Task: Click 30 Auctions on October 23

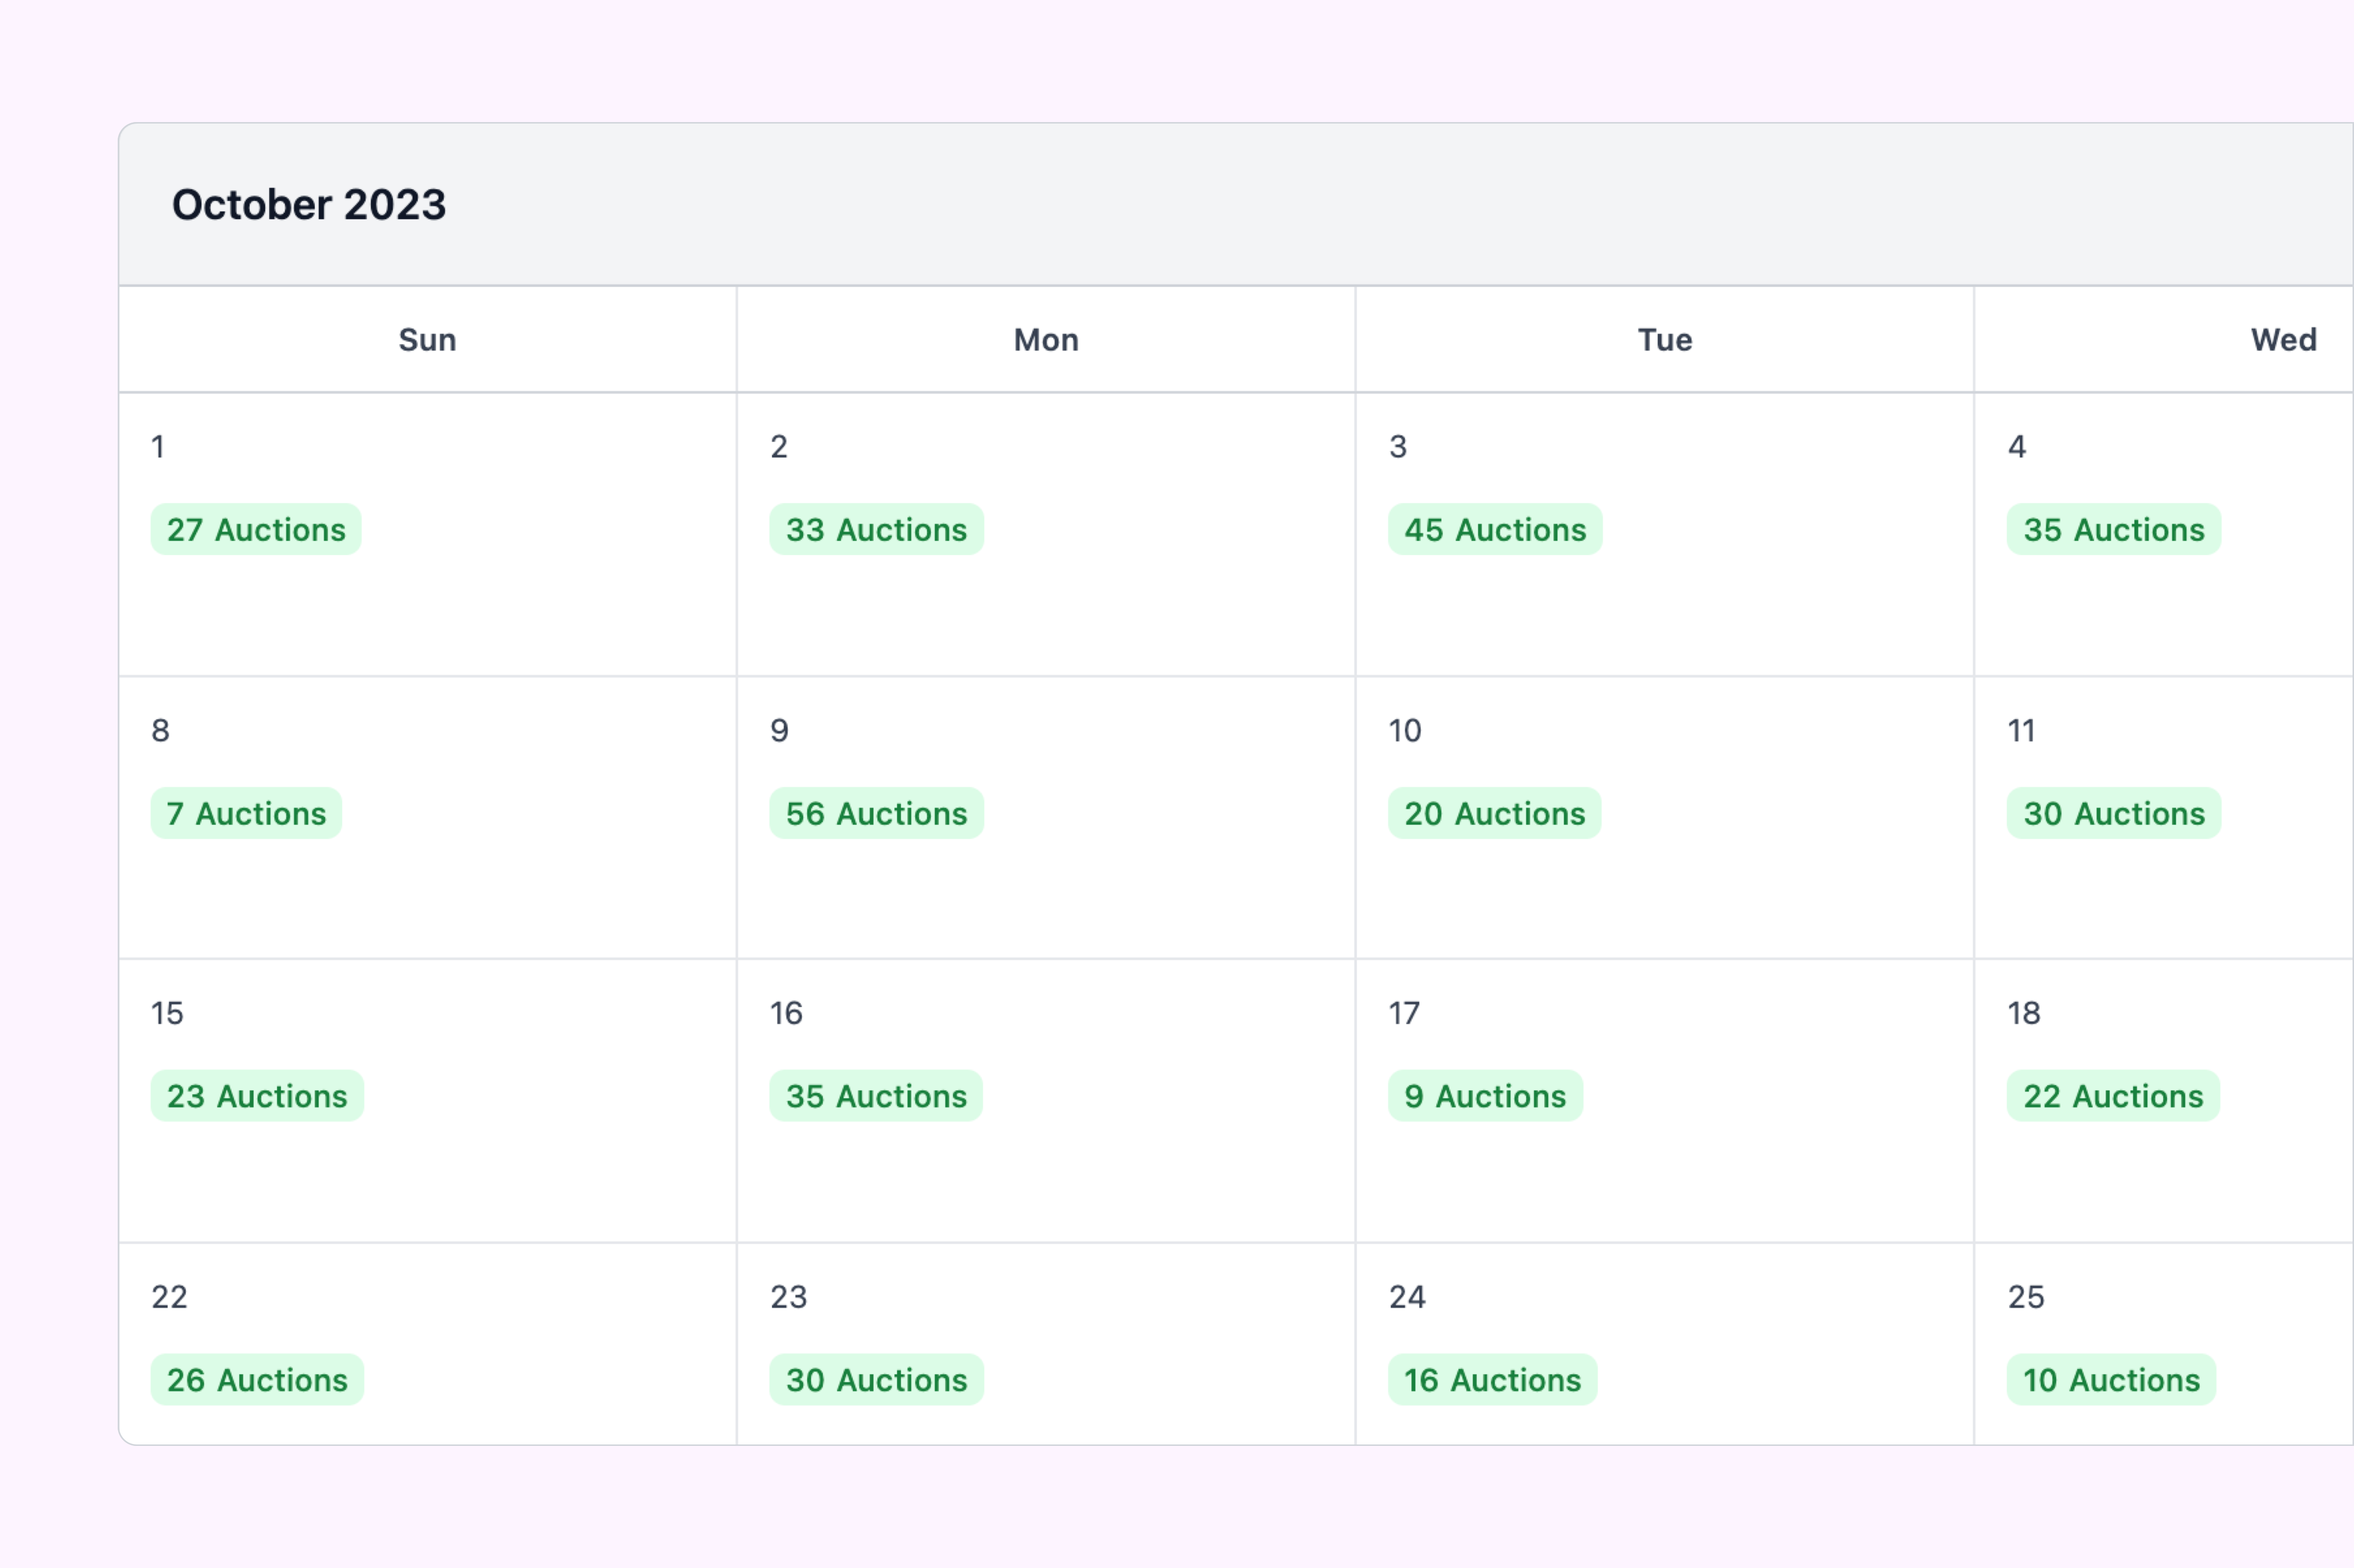Action: pyautogui.click(x=876, y=1380)
